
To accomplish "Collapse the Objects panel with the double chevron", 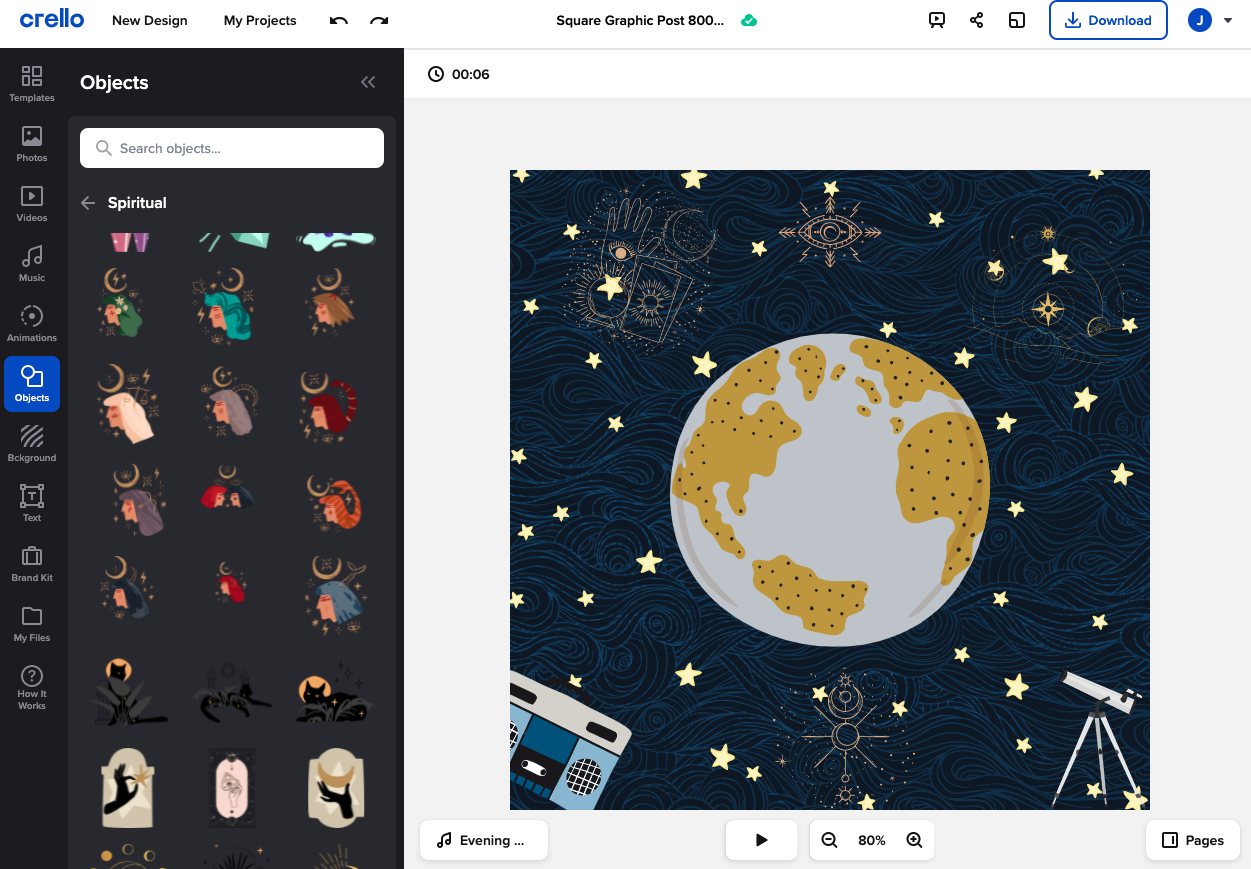I will 367,82.
